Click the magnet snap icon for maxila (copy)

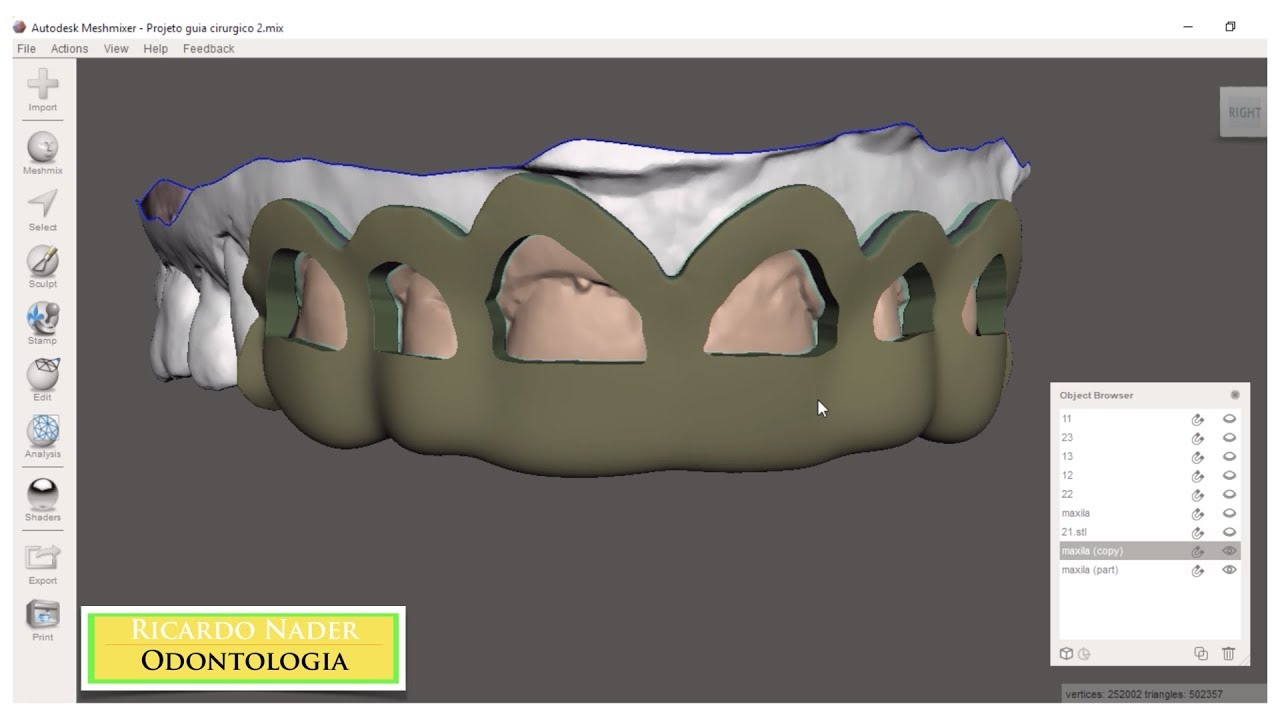1198,552
